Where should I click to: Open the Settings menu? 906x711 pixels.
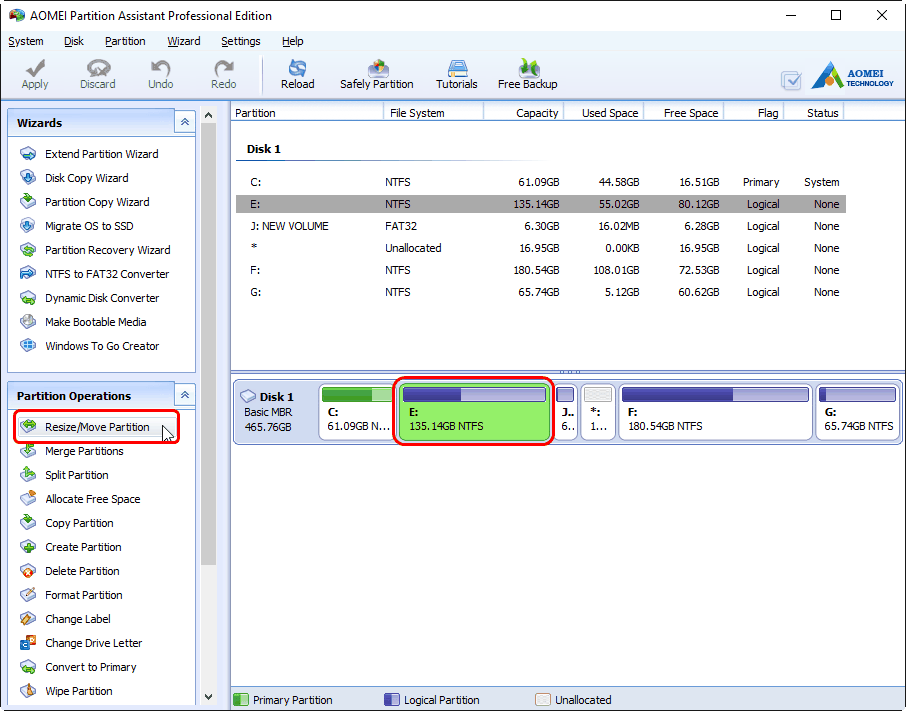(240, 41)
